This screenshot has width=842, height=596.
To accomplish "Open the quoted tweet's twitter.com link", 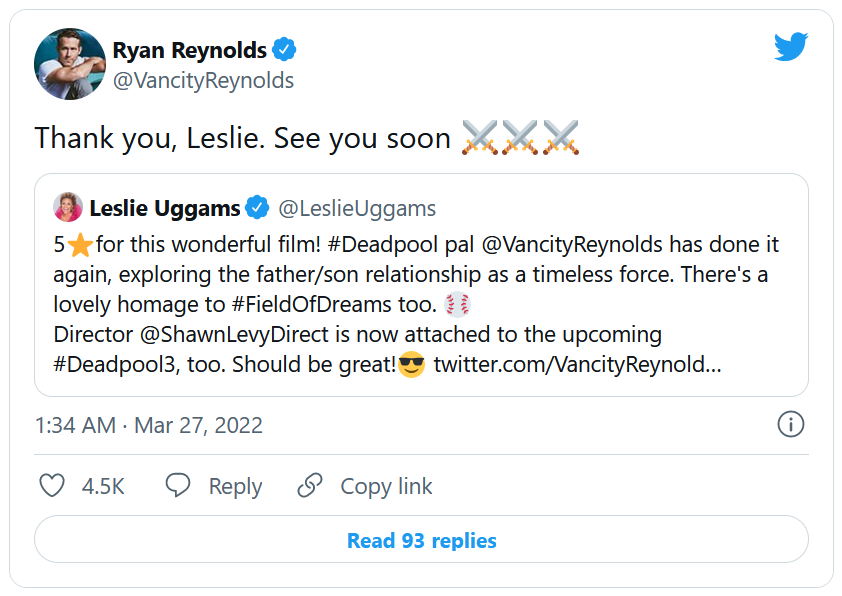I will (577, 364).
